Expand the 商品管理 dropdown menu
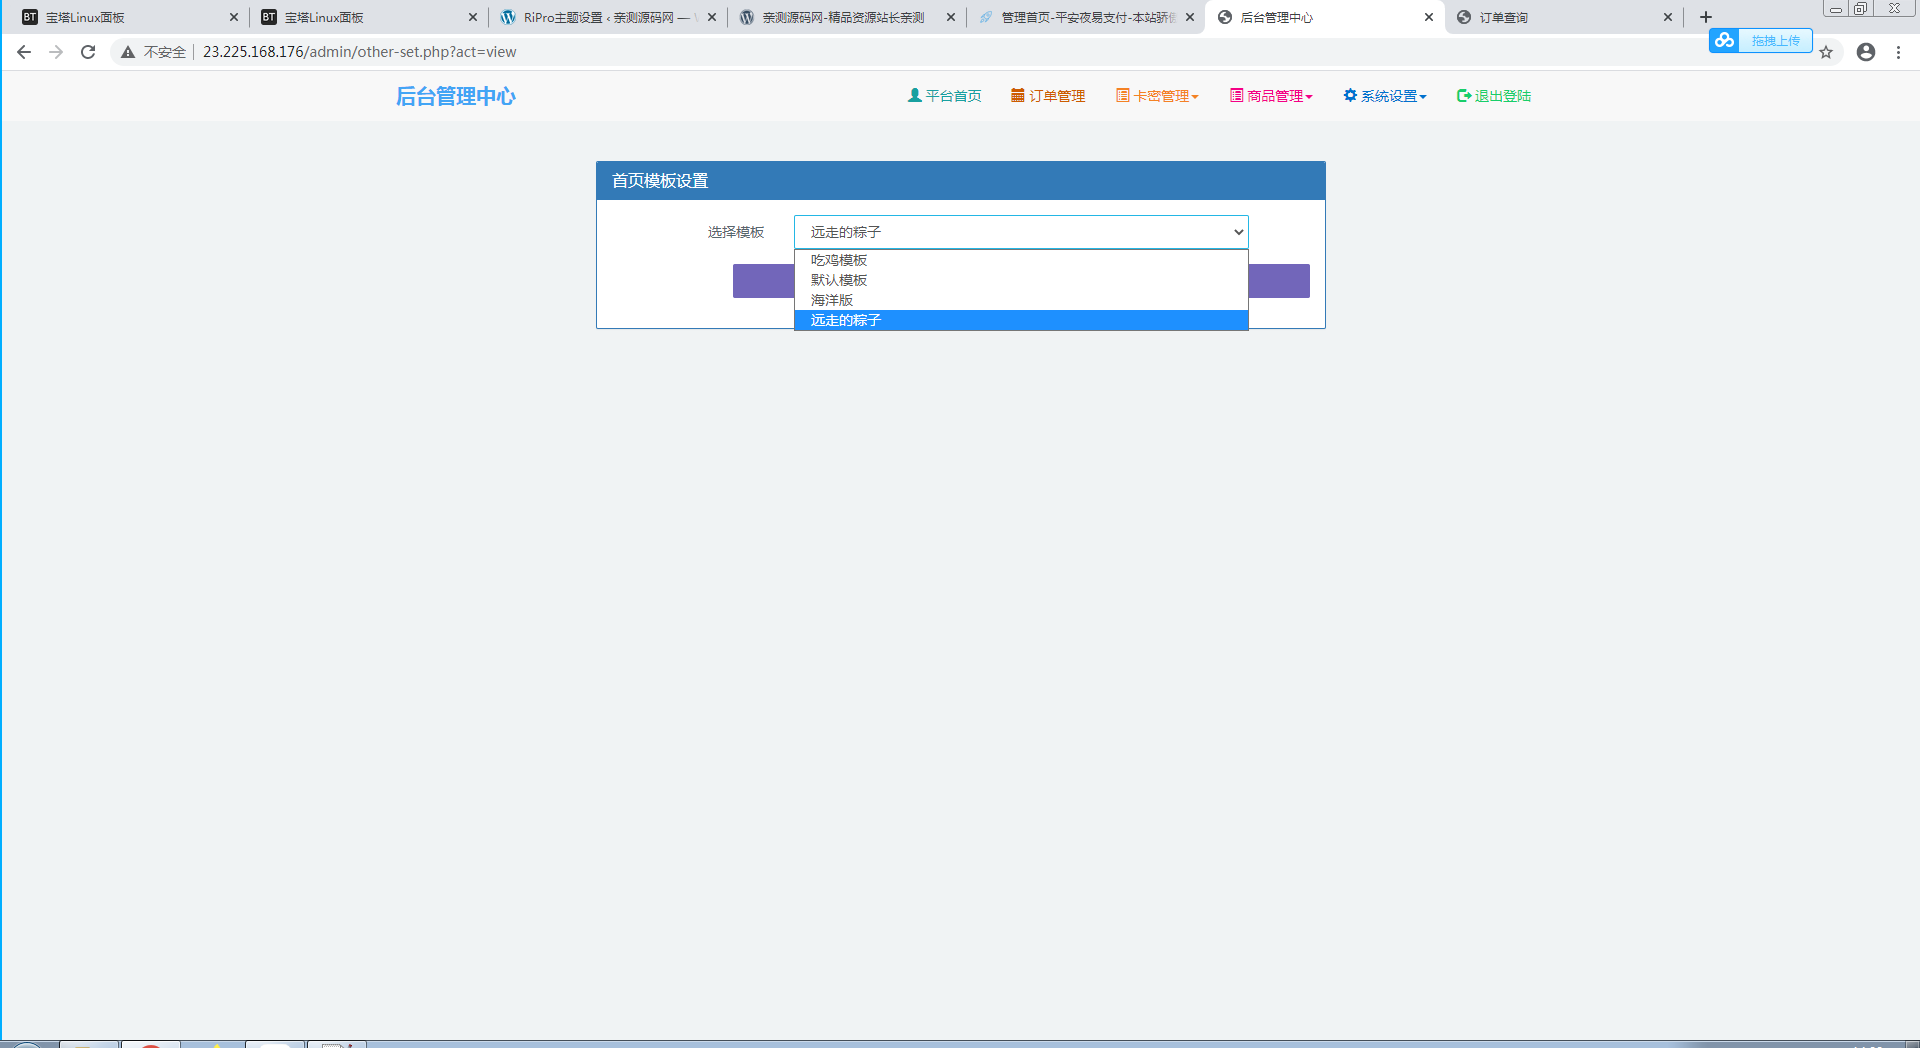Screen dimensions: 1920x1048 [x=1271, y=96]
